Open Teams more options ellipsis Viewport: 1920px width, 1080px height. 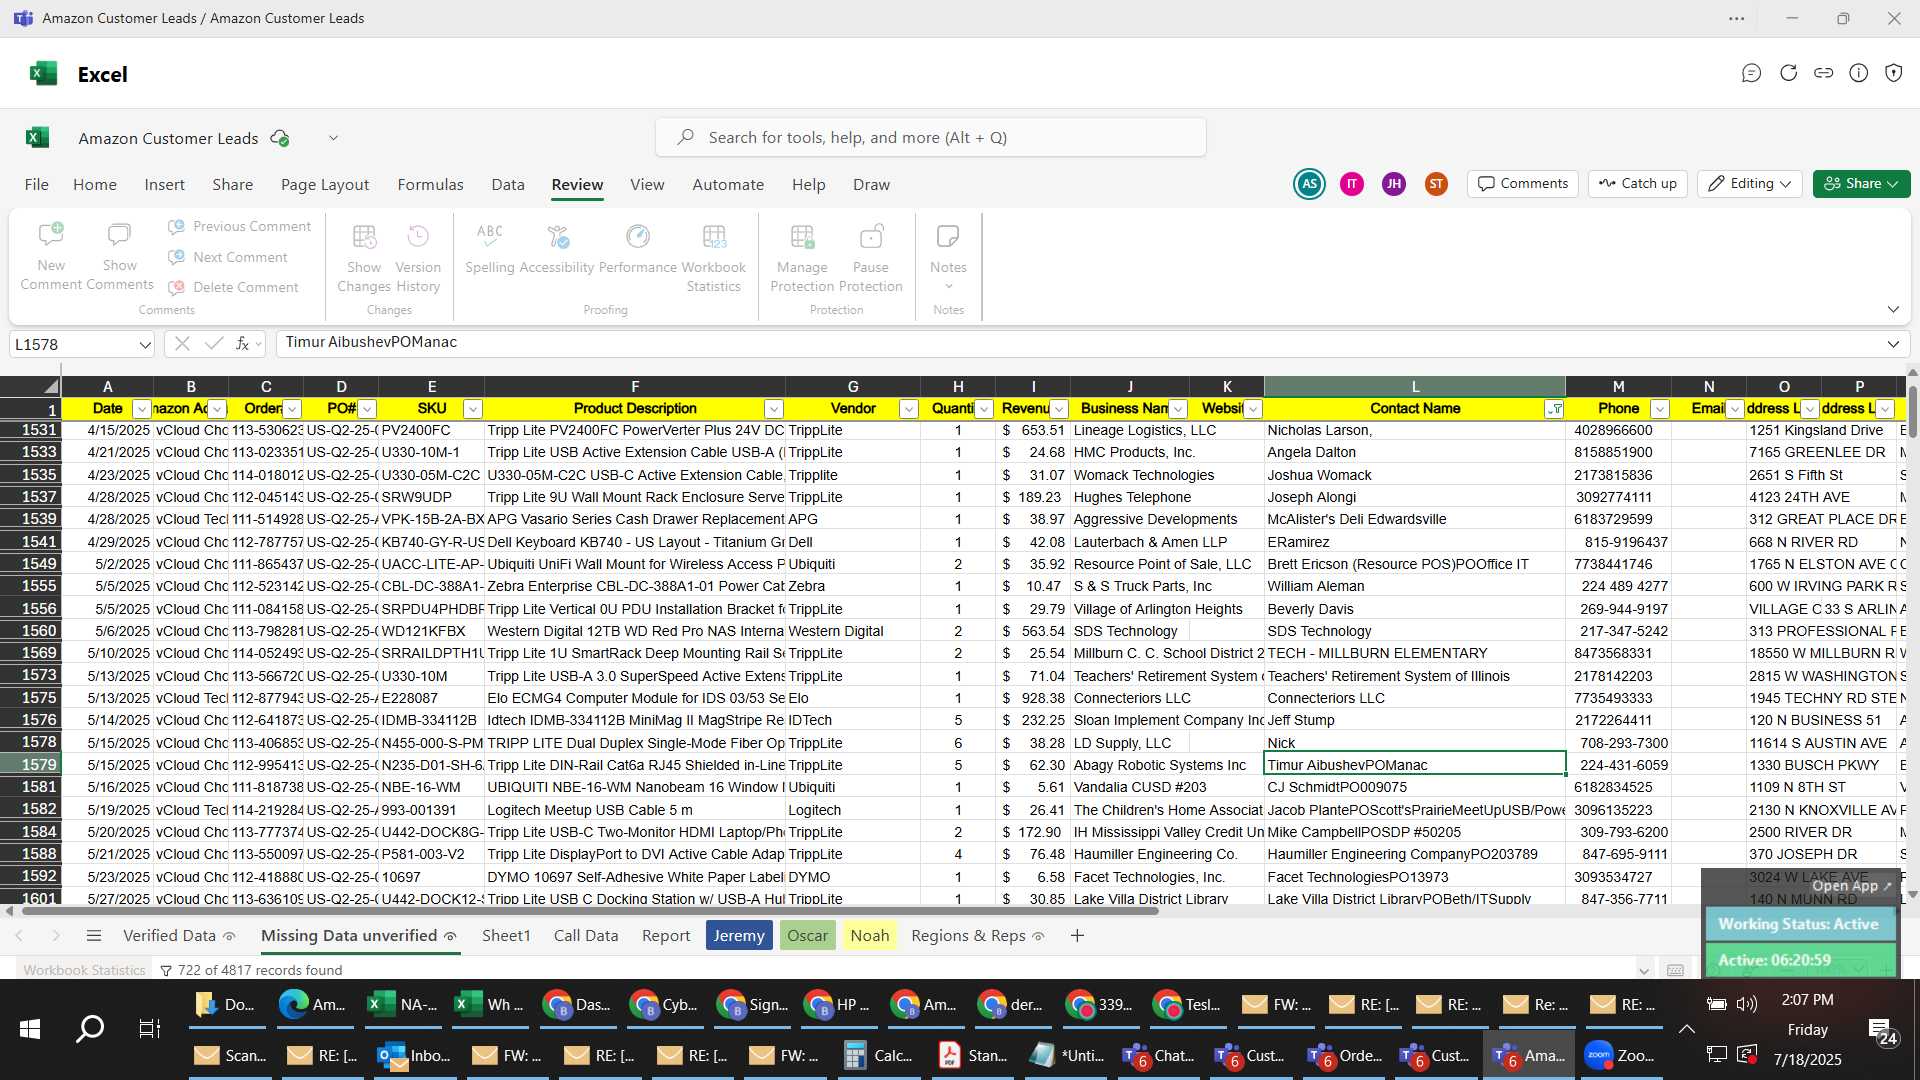click(x=1737, y=18)
